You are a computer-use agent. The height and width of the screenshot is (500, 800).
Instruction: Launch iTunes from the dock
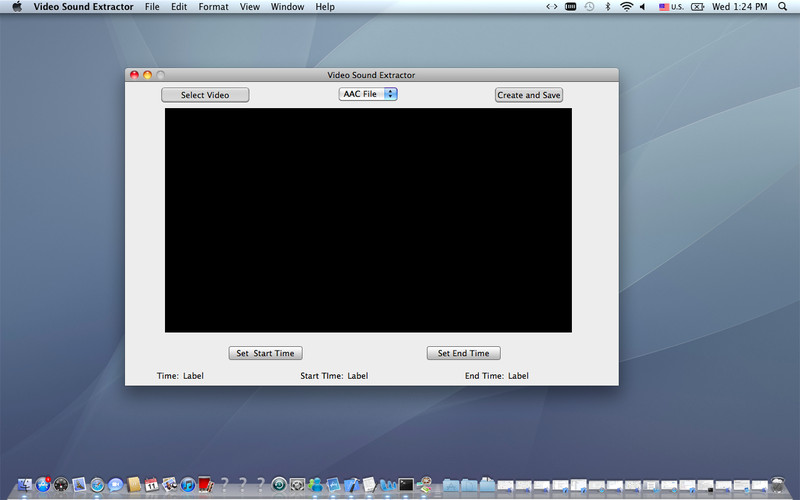pyautogui.click(x=188, y=484)
